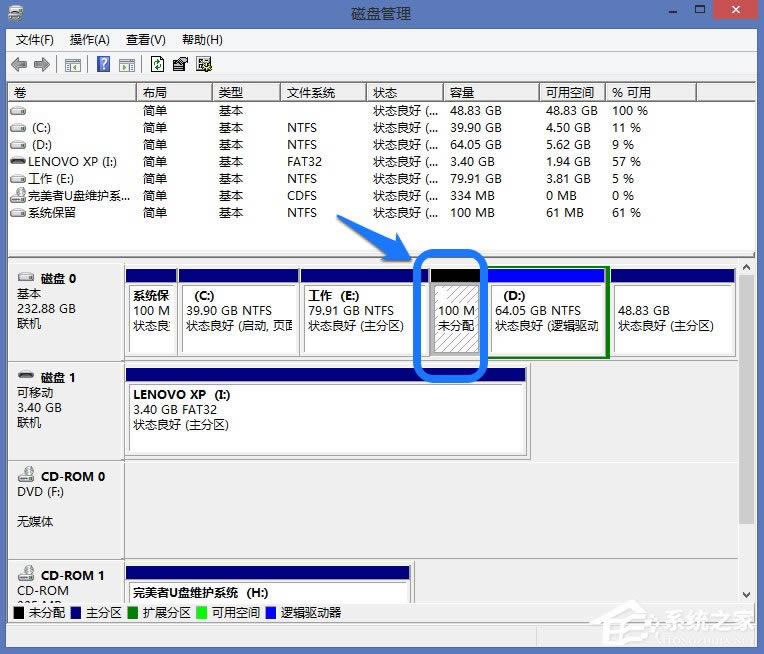The width and height of the screenshot is (764, 654).
Task: Click the 磁盘 0 disk label icon
Action: [26, 278]
